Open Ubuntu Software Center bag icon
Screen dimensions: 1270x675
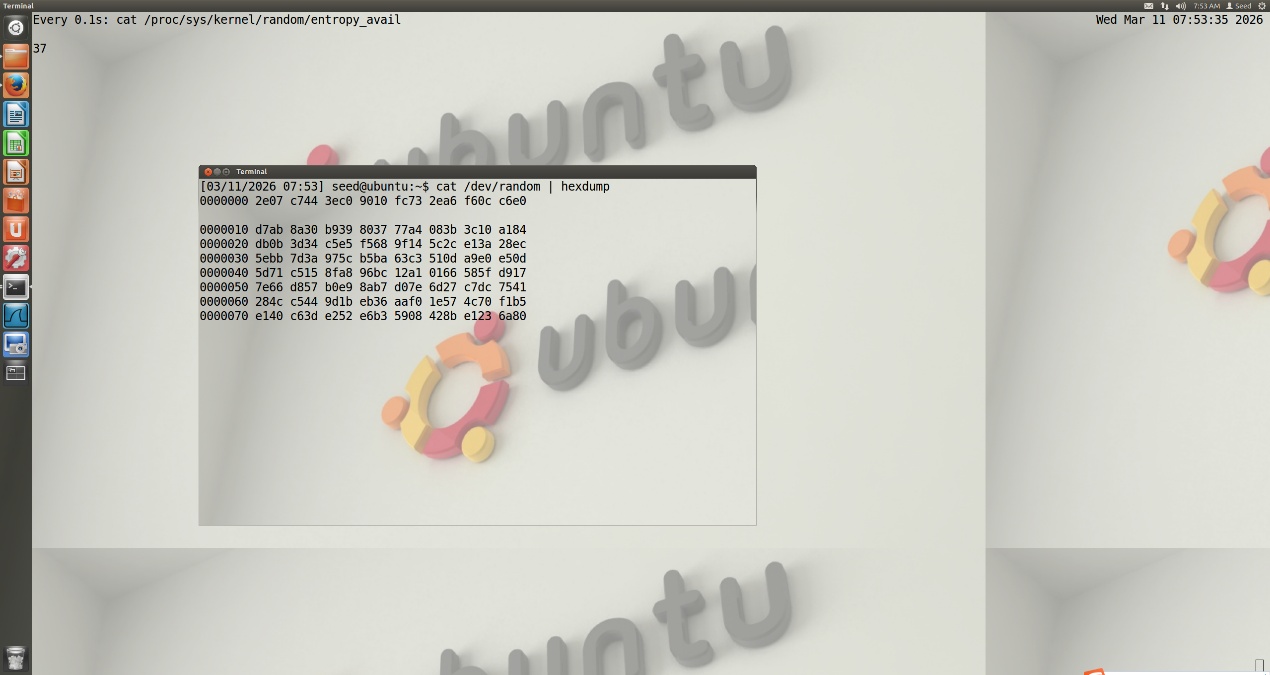point(15,201)
